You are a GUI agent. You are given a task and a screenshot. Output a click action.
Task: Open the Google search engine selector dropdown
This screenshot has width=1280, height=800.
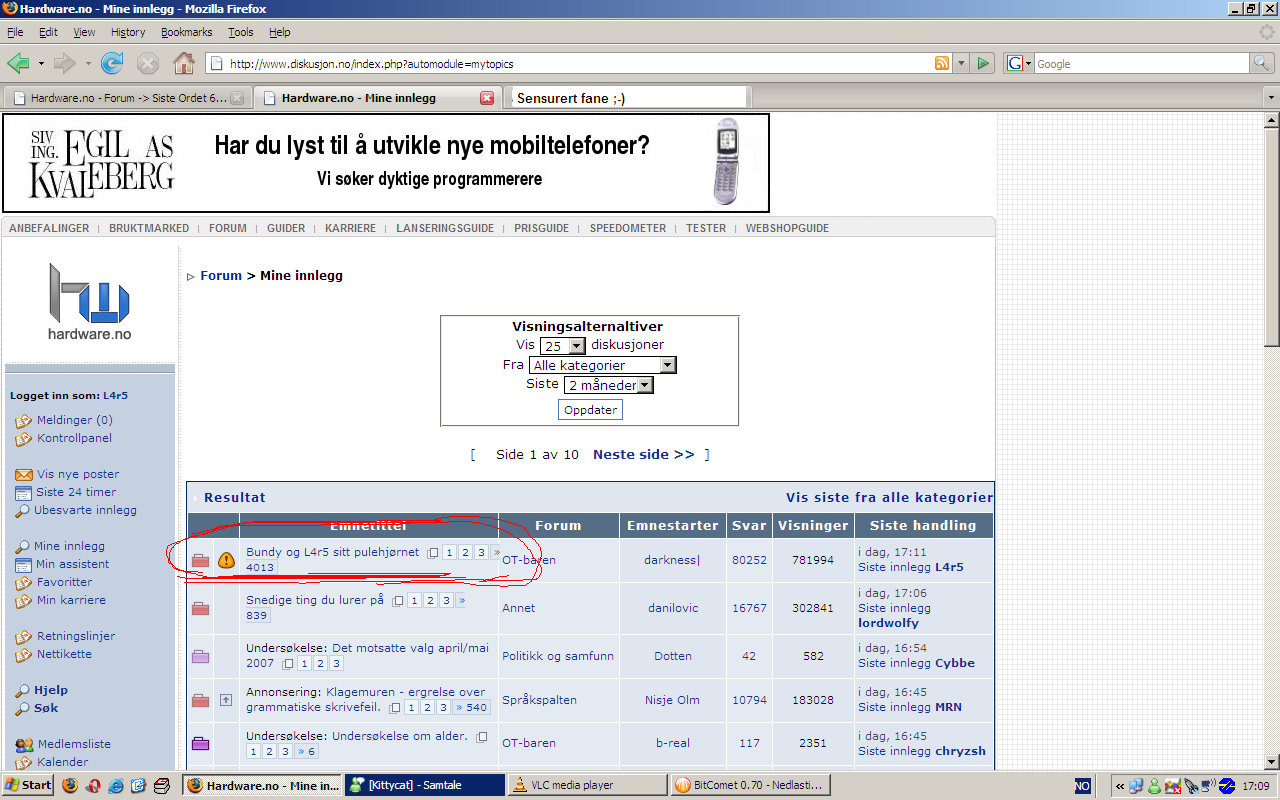1018,63
